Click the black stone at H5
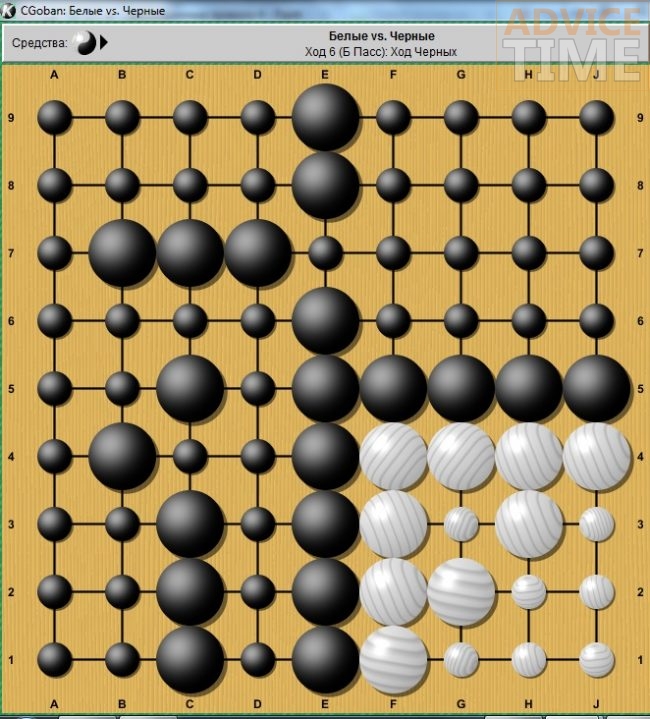The height and width of the screenshot is (719, 650). [x=529, y=389]
